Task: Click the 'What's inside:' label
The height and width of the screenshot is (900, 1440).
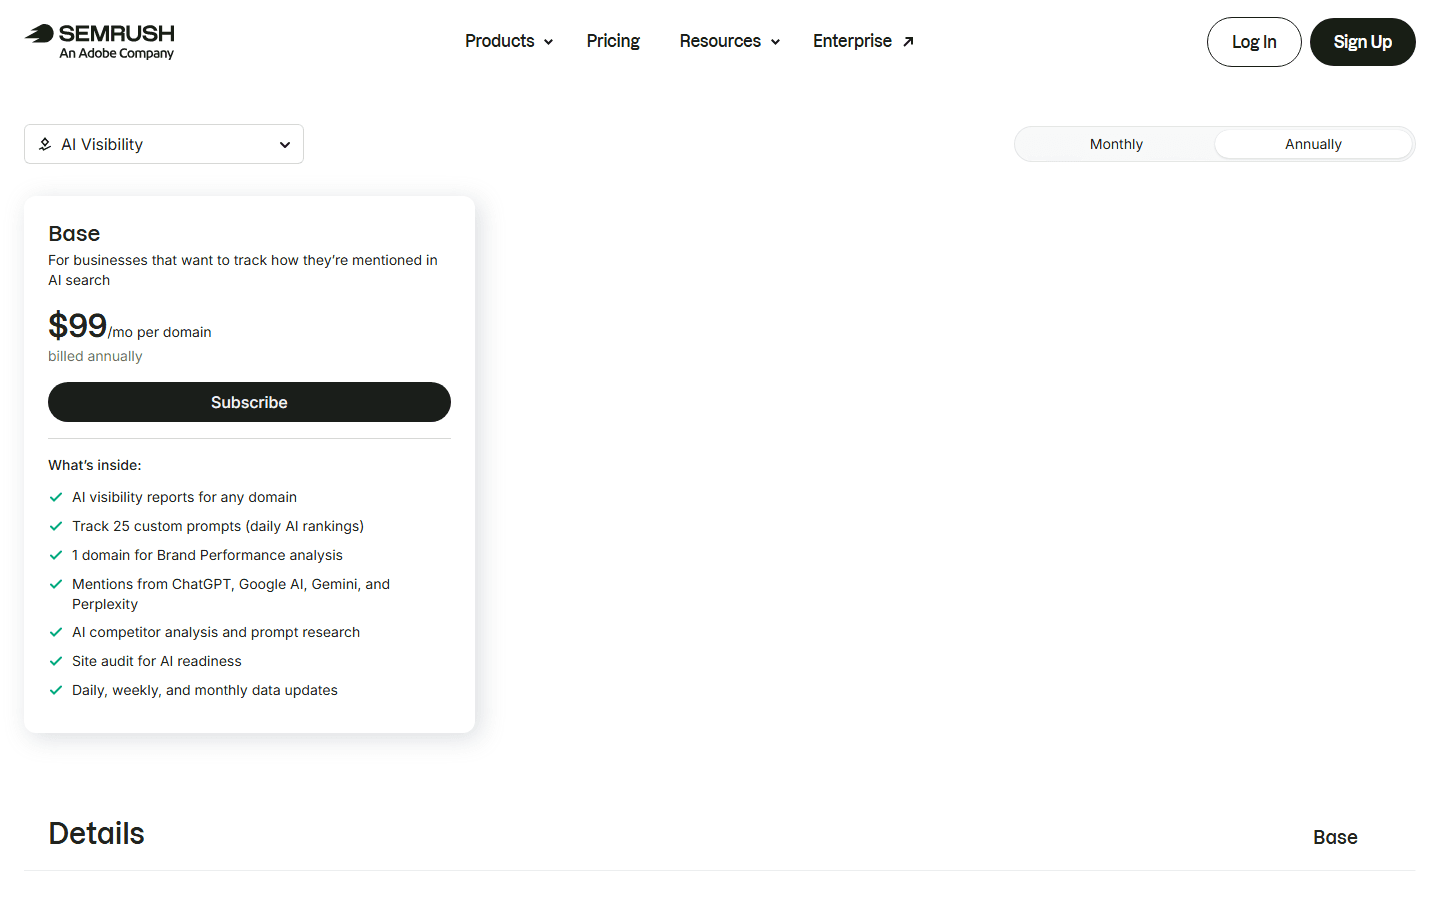Action: (x=95, y=465)
